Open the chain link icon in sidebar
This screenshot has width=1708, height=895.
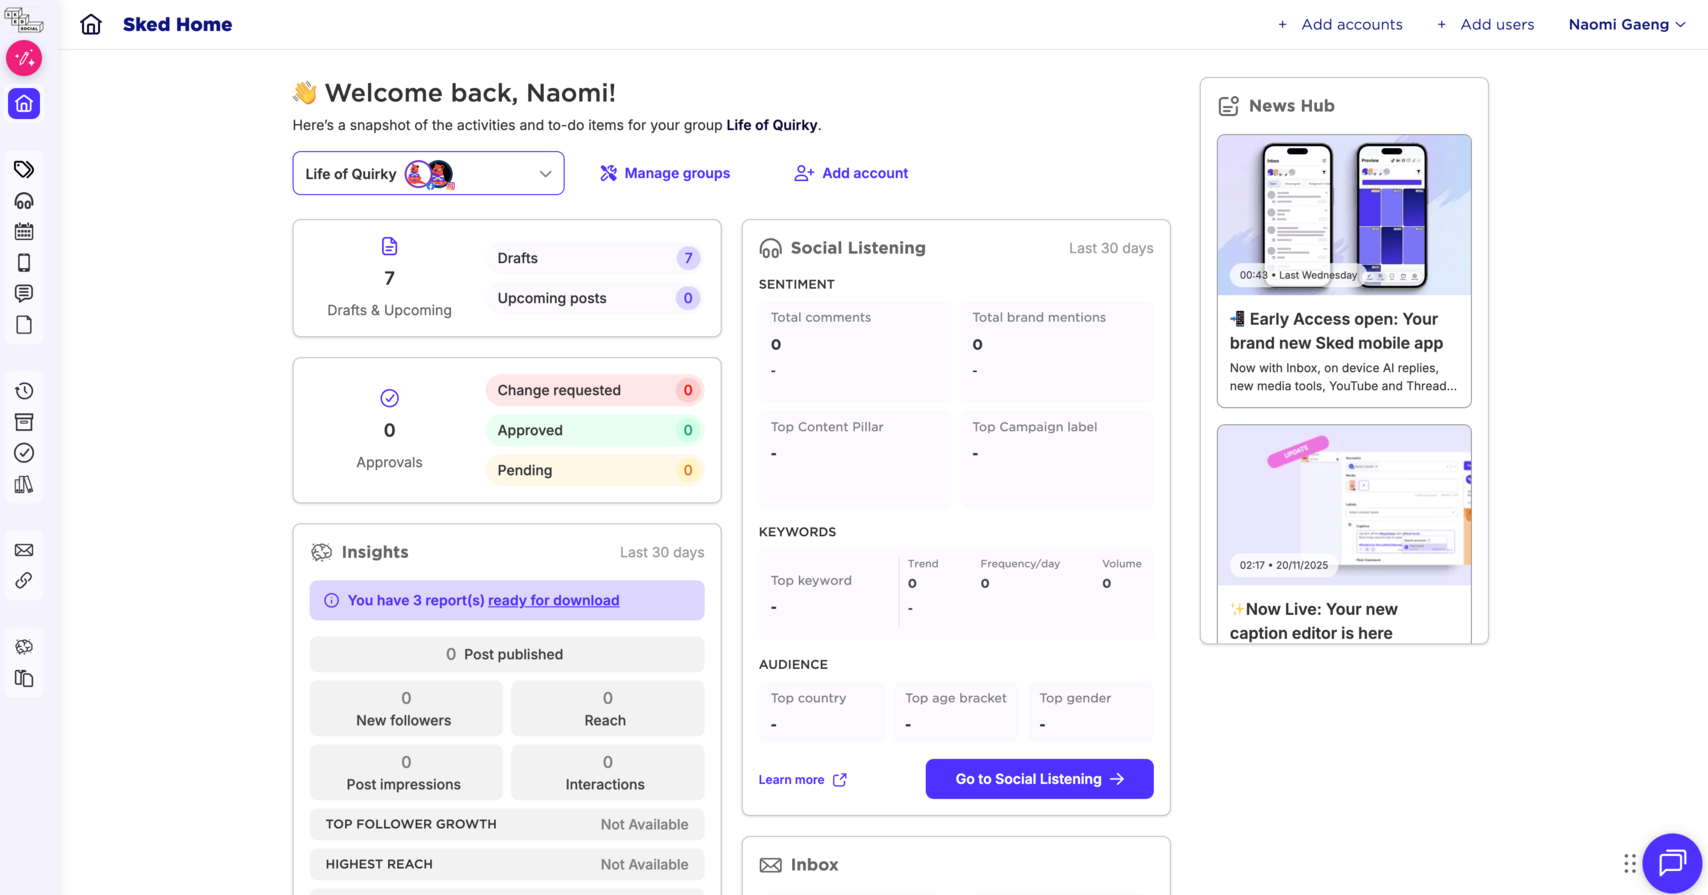coord(24,581)
